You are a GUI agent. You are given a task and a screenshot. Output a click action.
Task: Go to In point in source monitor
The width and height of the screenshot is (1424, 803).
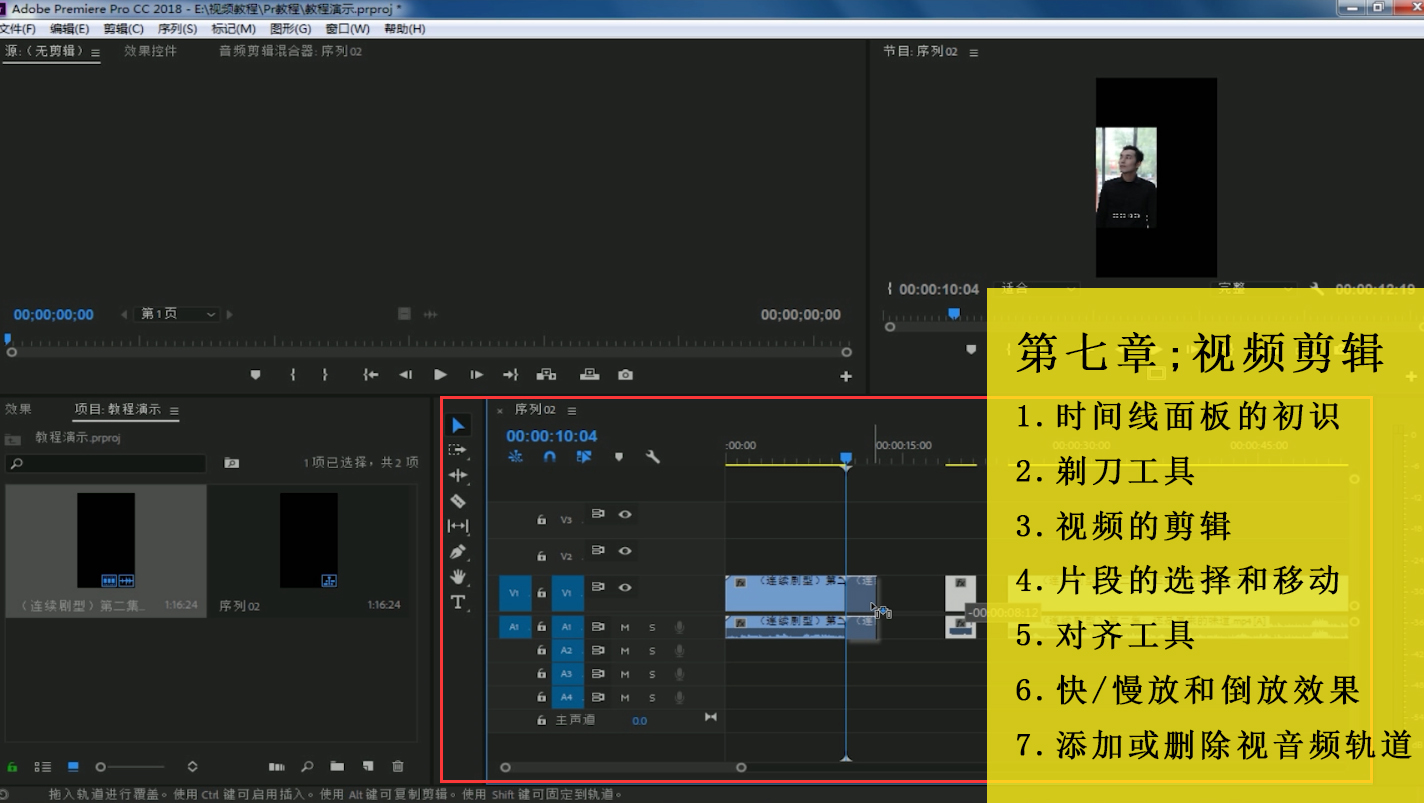click(x=371, y=375)
